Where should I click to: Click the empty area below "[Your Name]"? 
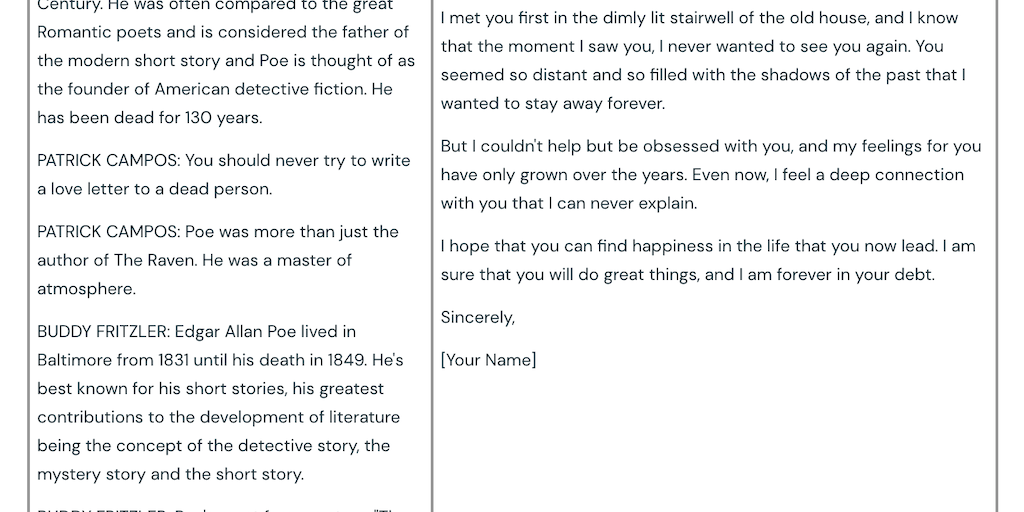[713, 440]
